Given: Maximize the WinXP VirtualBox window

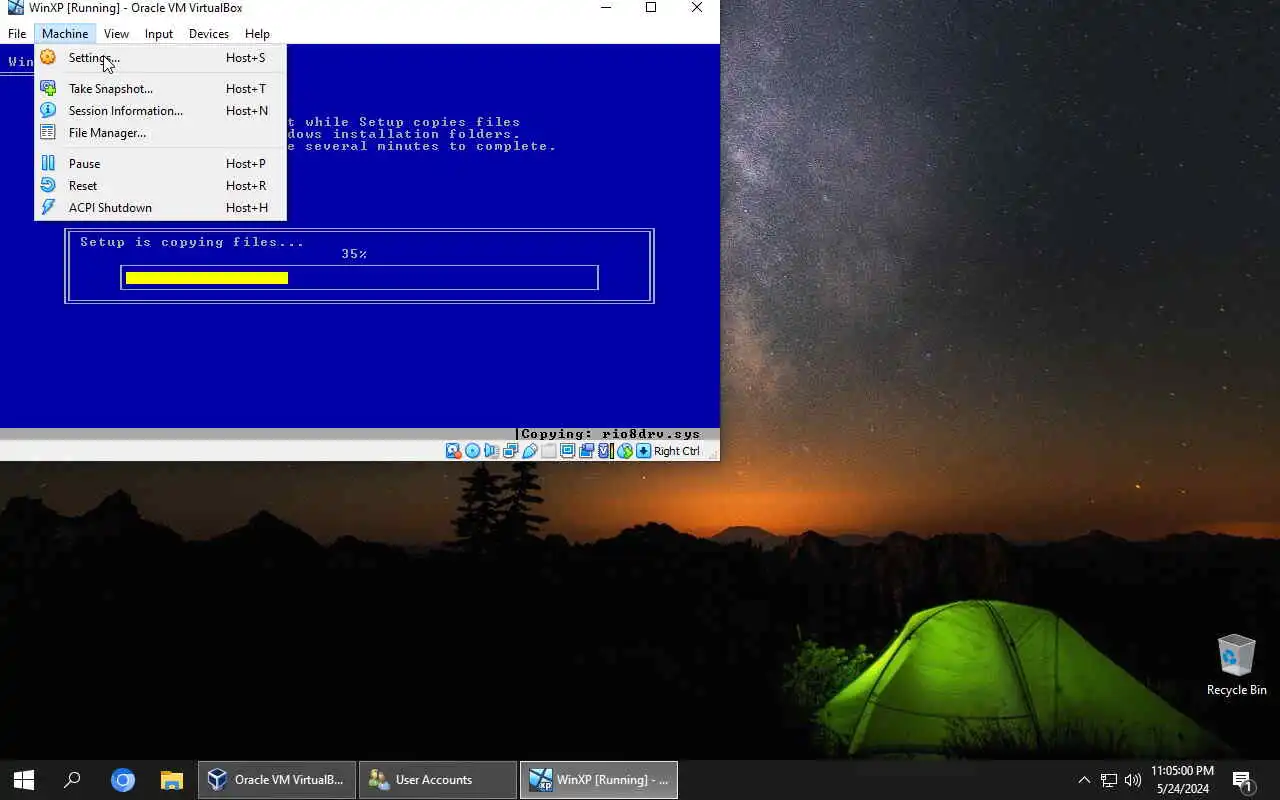Looking at the screenshot, I should tap(651, 8).
